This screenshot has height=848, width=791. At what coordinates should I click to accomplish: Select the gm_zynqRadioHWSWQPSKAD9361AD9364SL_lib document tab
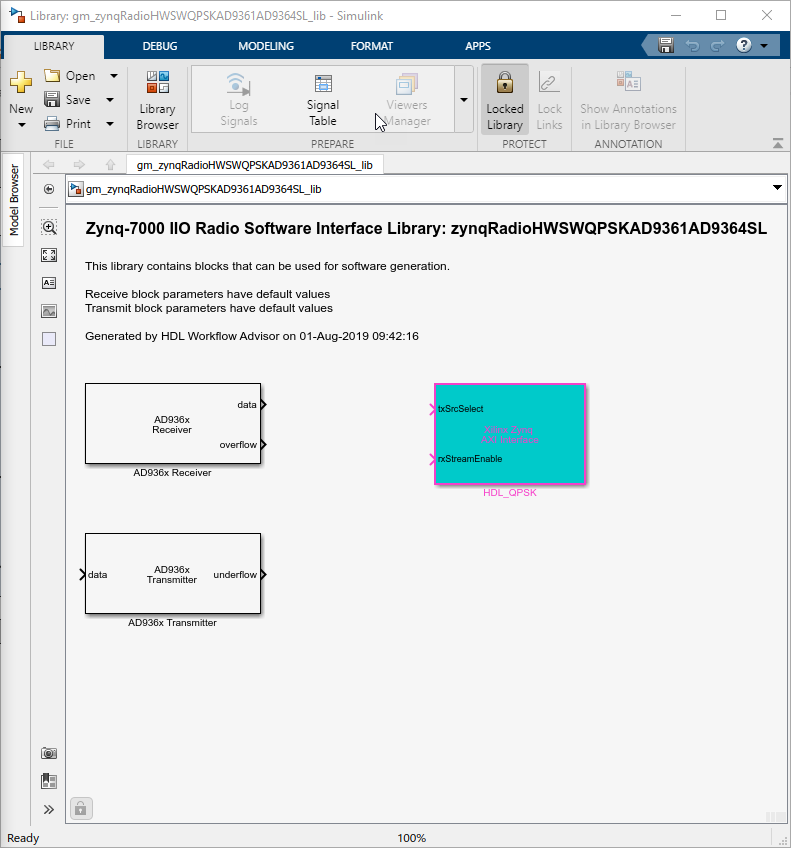click(x=255, y=165)
